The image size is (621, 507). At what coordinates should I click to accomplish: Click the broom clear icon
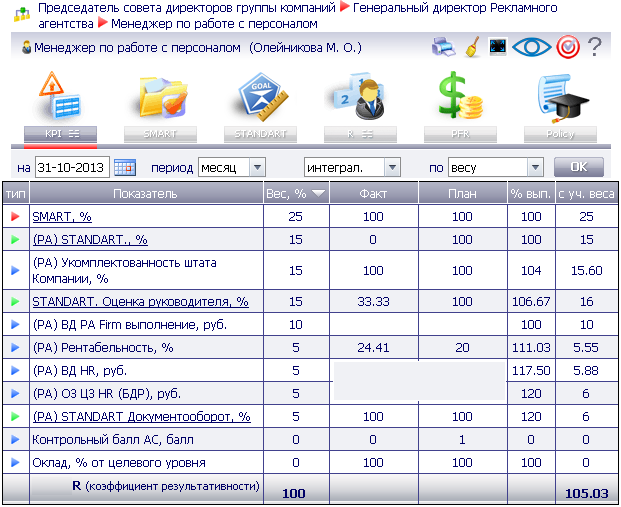click(472, 47)
